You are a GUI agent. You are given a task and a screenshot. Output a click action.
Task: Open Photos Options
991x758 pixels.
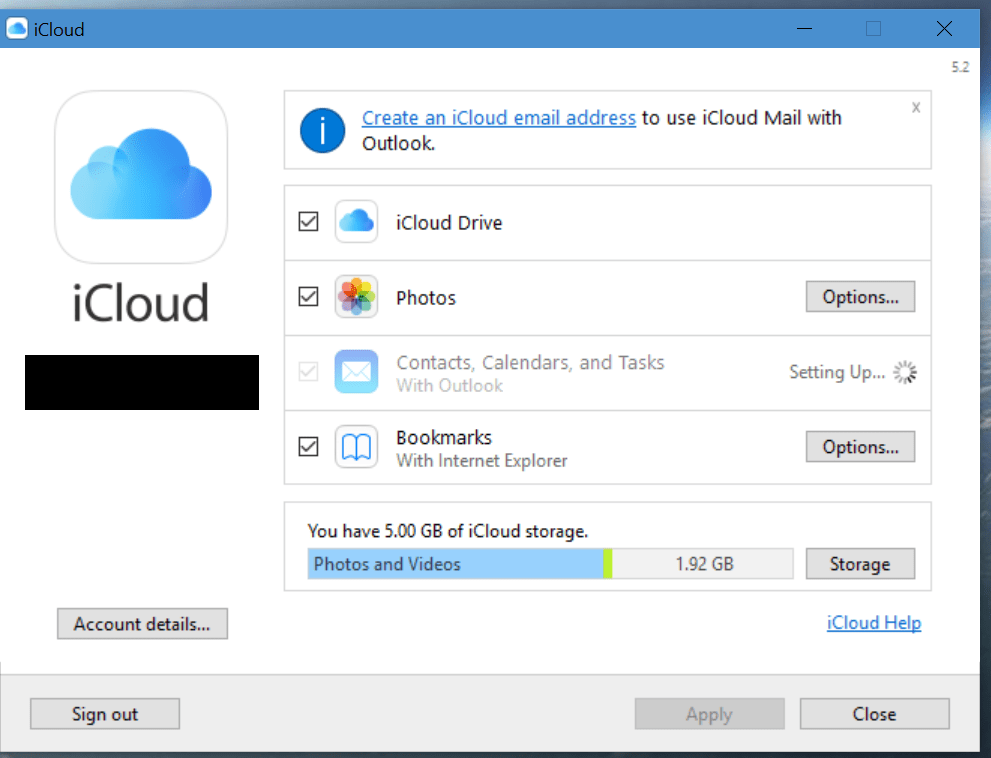pos(860,296)
